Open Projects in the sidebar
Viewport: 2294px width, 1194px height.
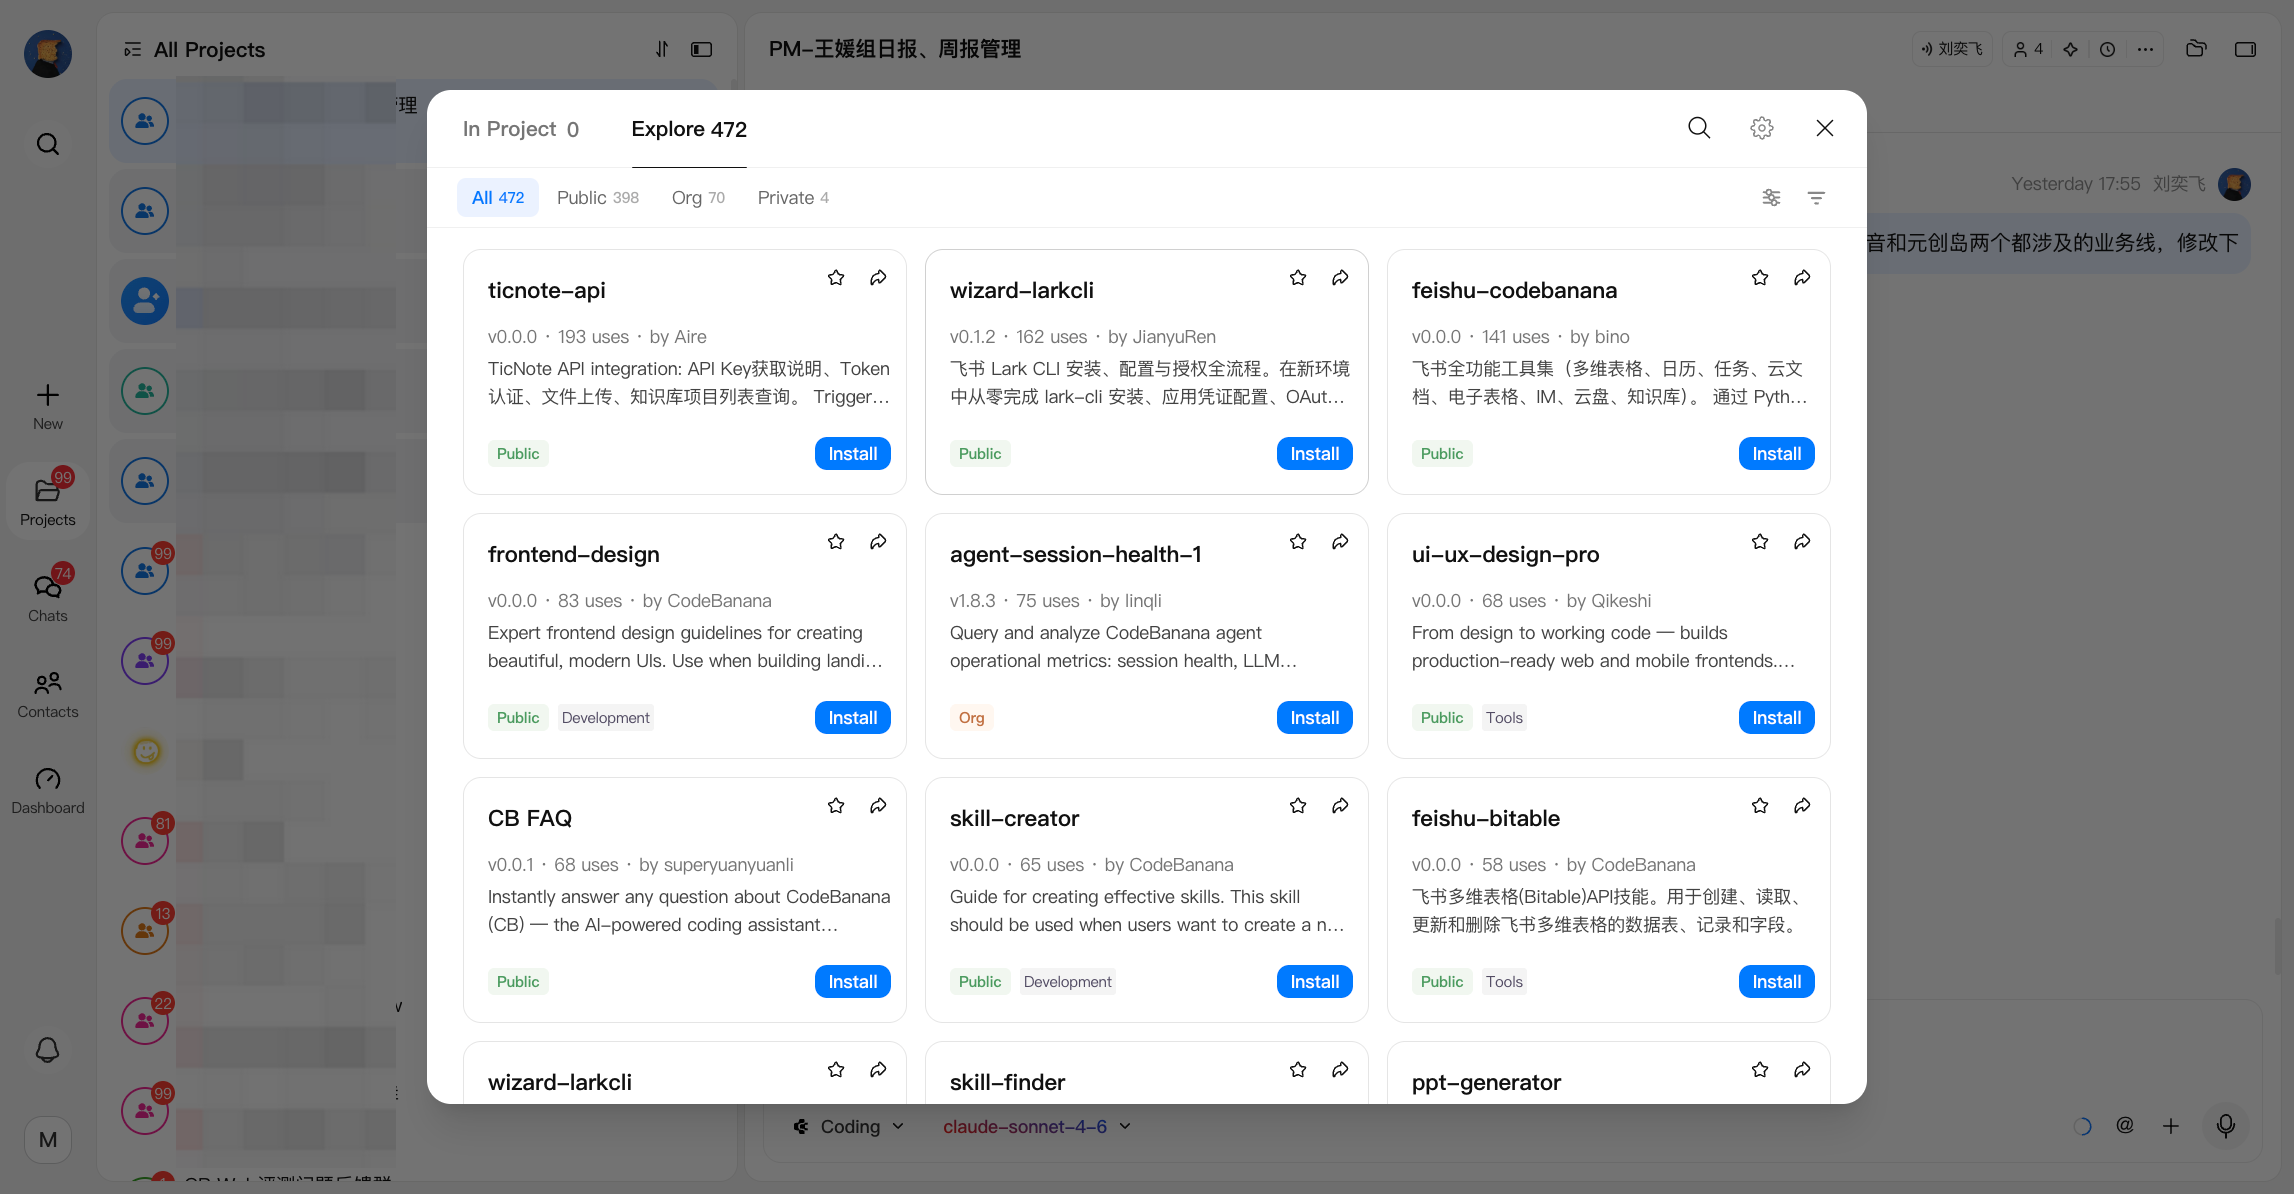tap(48, 501)
